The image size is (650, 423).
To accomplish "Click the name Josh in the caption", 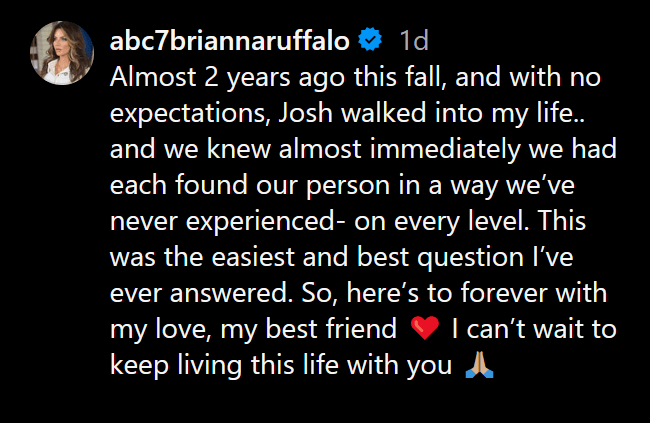I will click(306, 113).
